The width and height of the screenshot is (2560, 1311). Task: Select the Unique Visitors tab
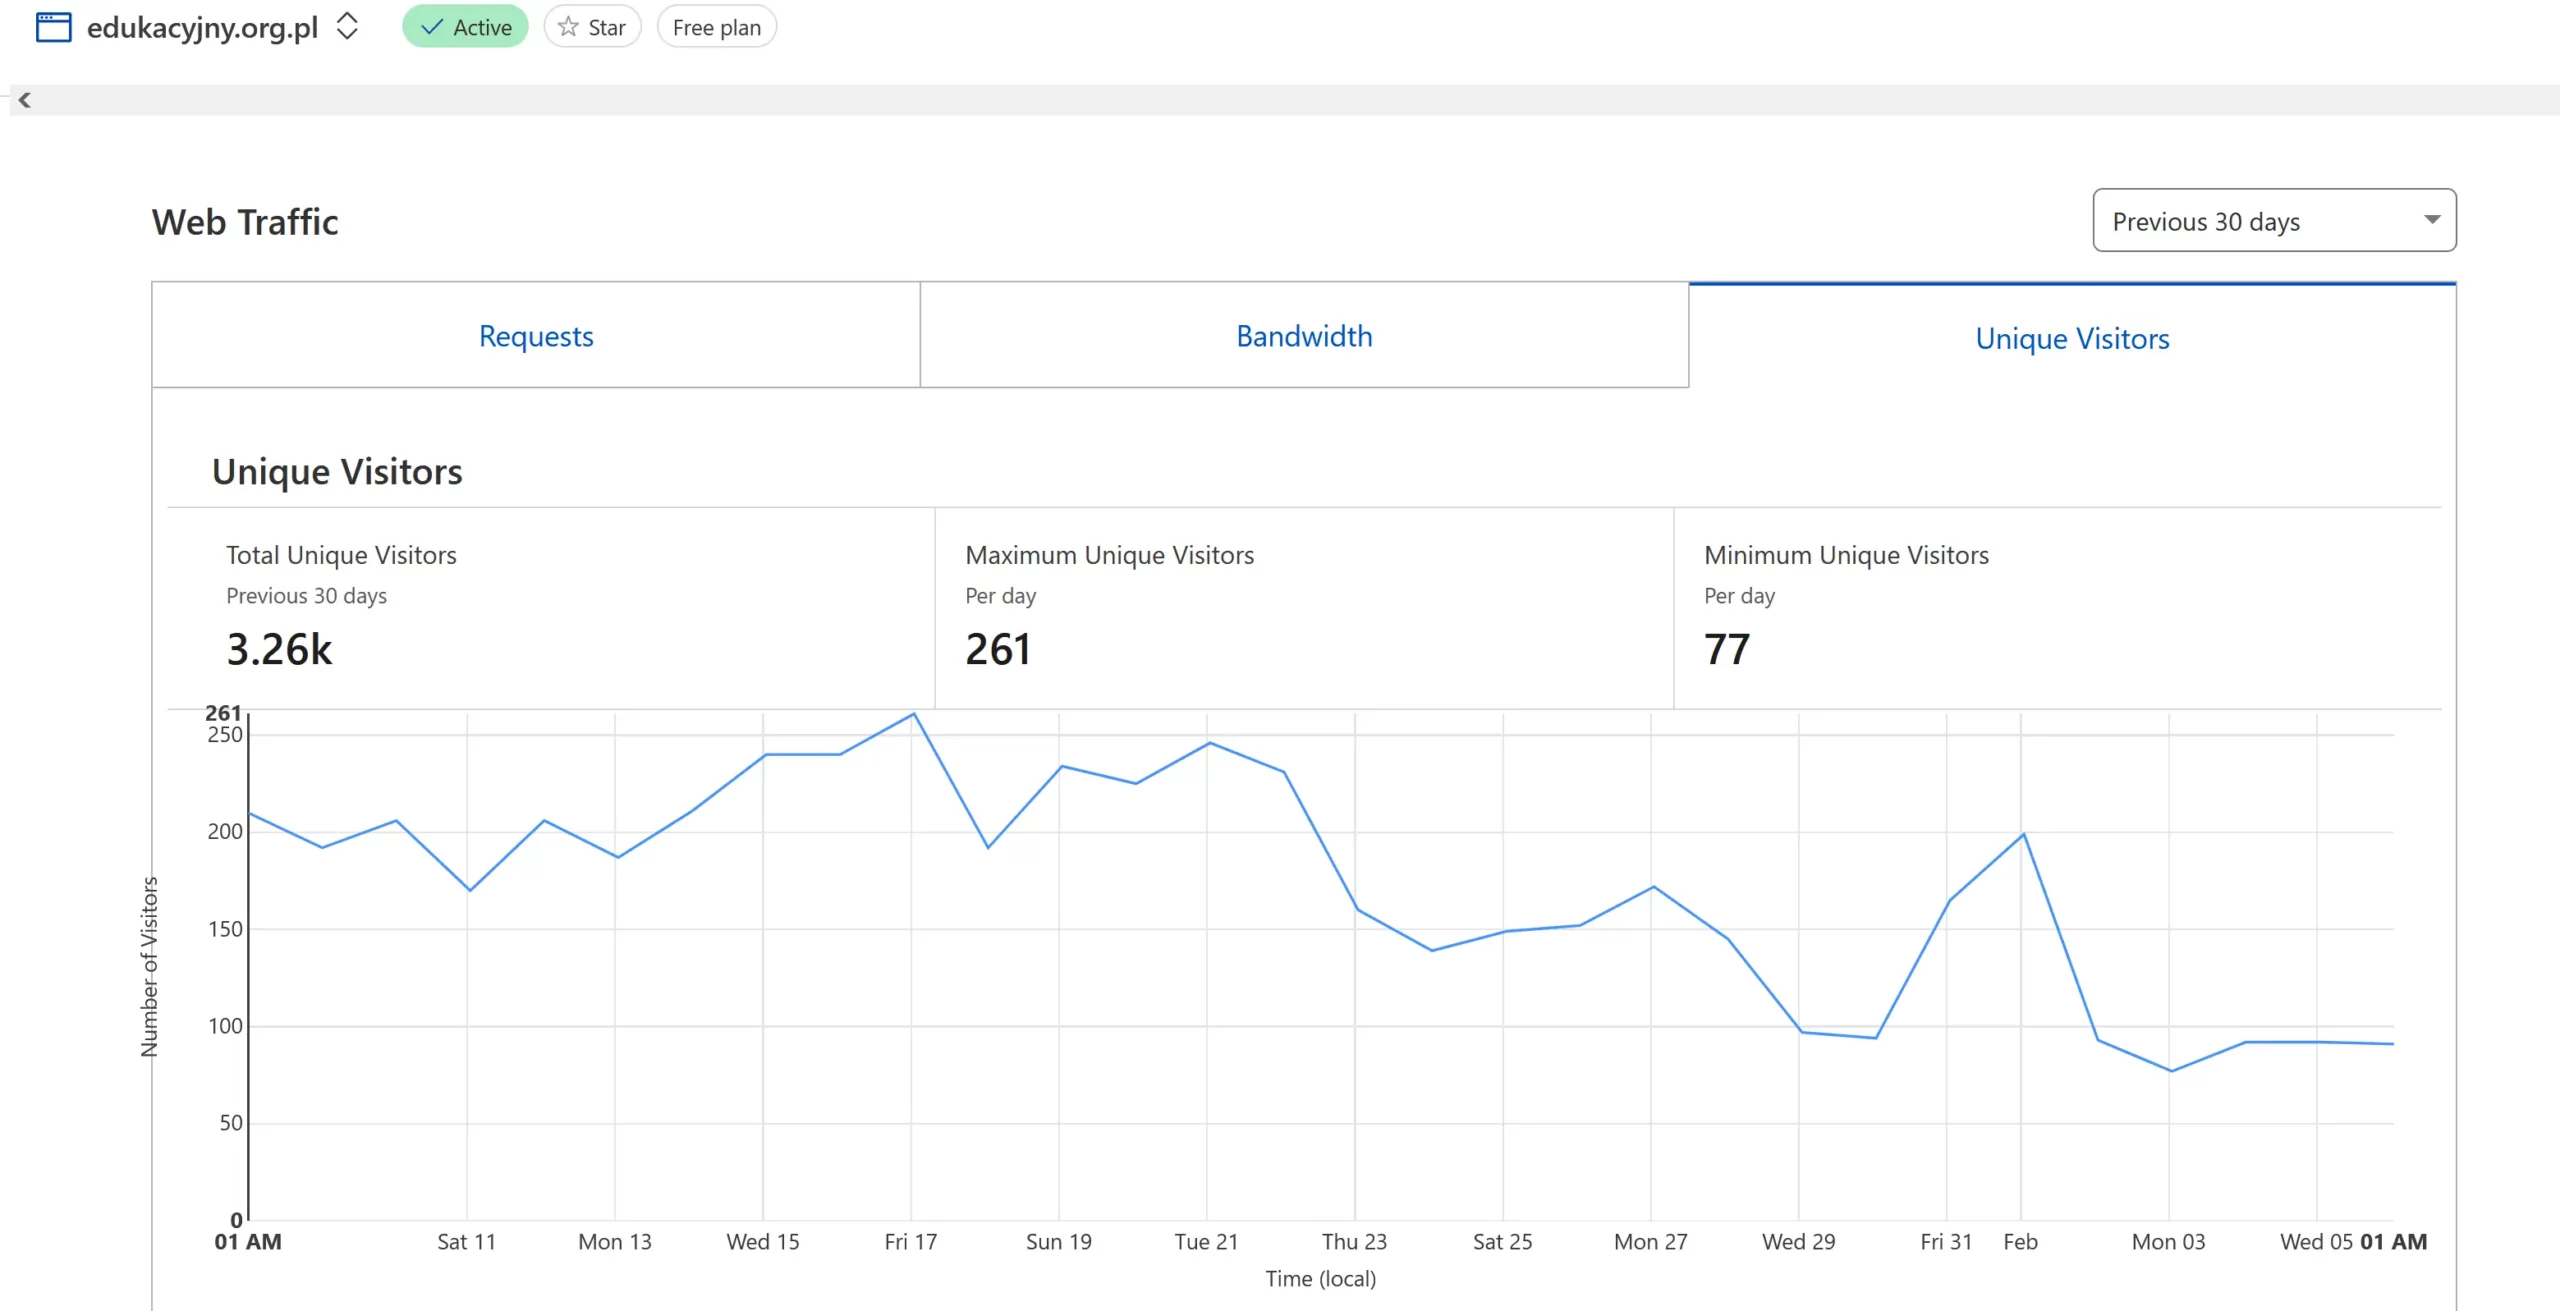pos(2072,338)
